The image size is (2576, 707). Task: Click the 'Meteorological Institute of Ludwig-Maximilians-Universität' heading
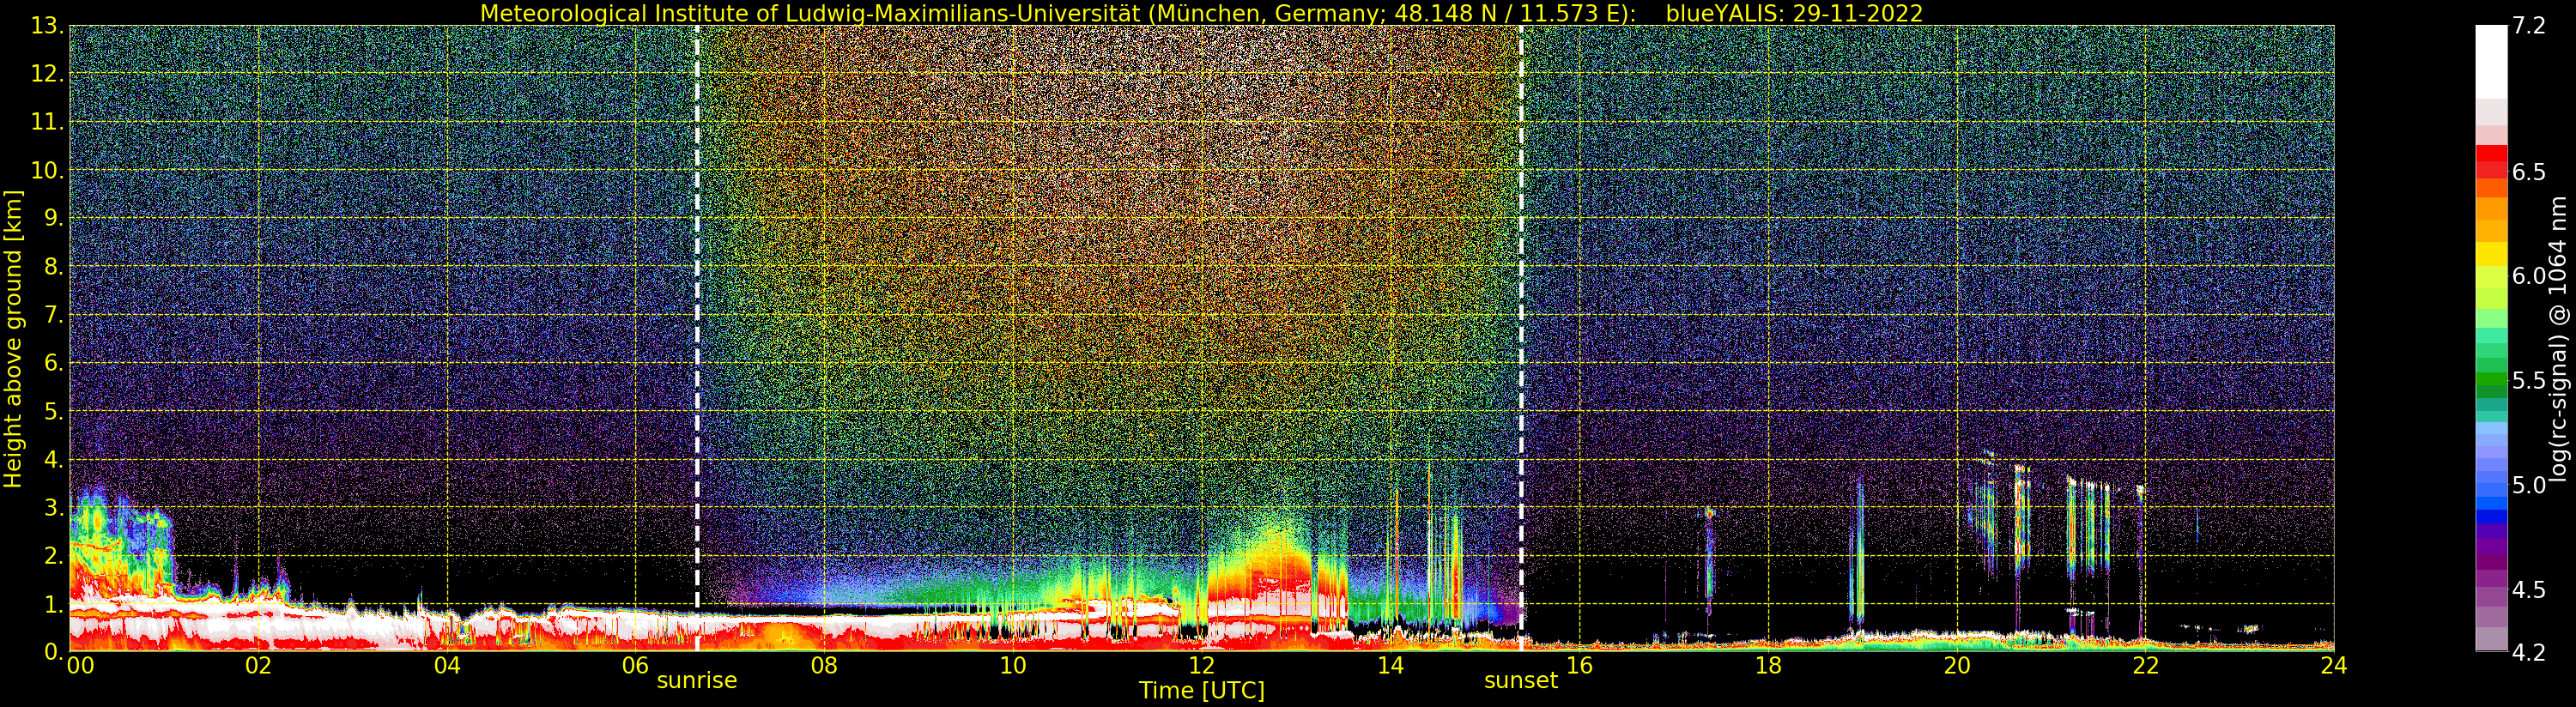click(811, 13)
